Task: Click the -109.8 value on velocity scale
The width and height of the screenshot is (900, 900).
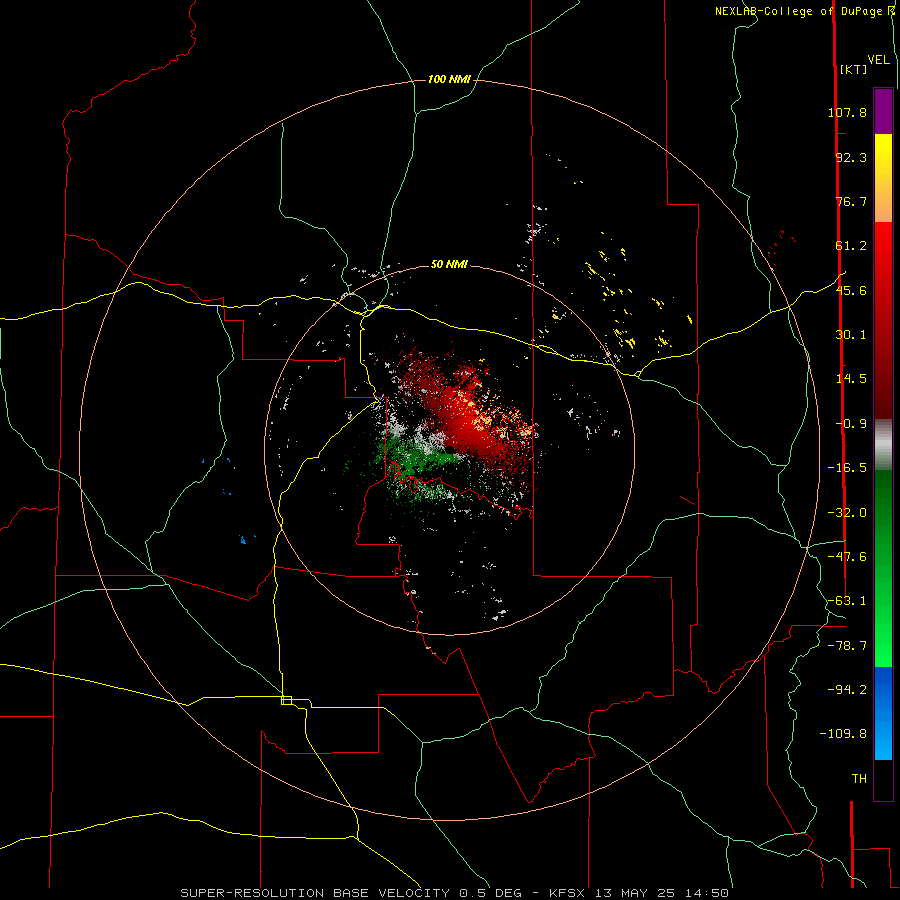Action: (x=843, y=734)
